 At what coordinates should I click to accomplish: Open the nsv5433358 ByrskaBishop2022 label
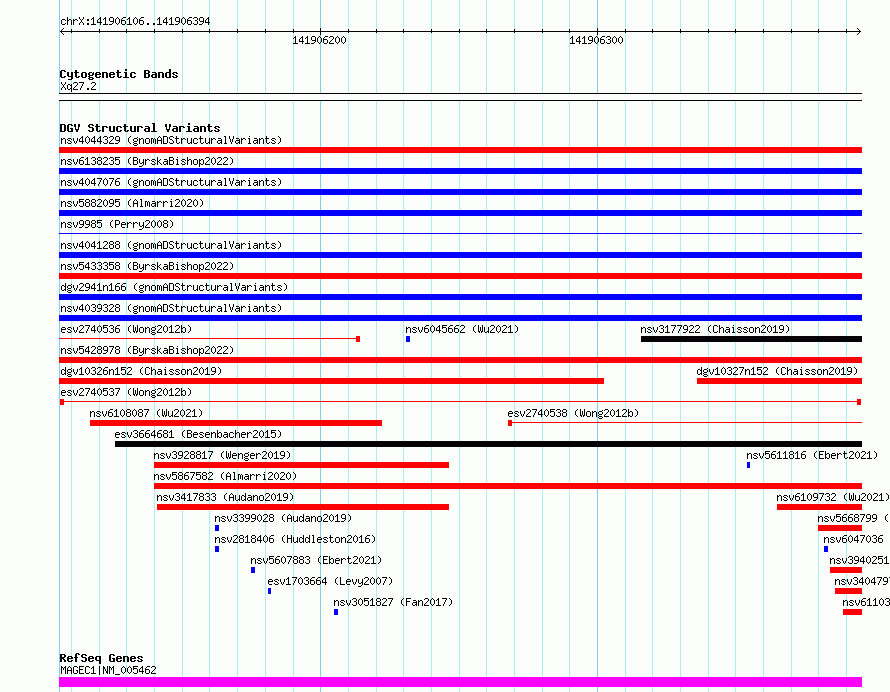[147, 266]
